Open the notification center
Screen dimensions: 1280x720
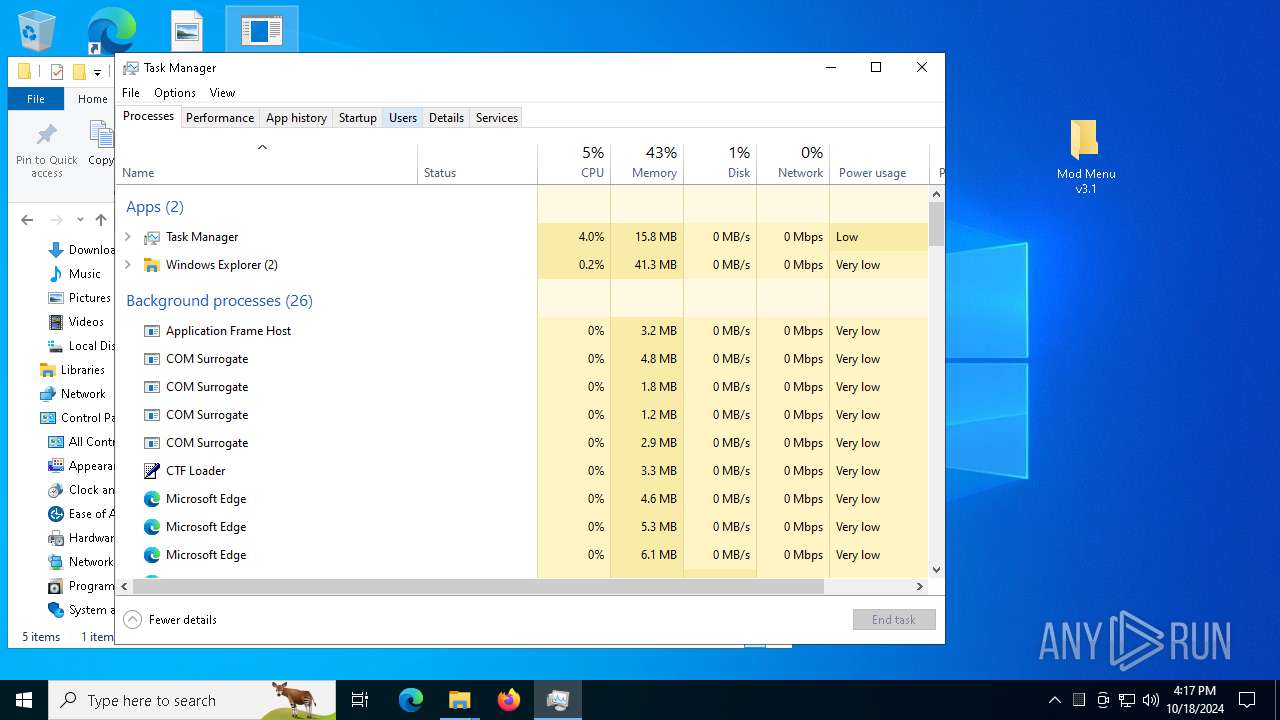pos(1247,700)
